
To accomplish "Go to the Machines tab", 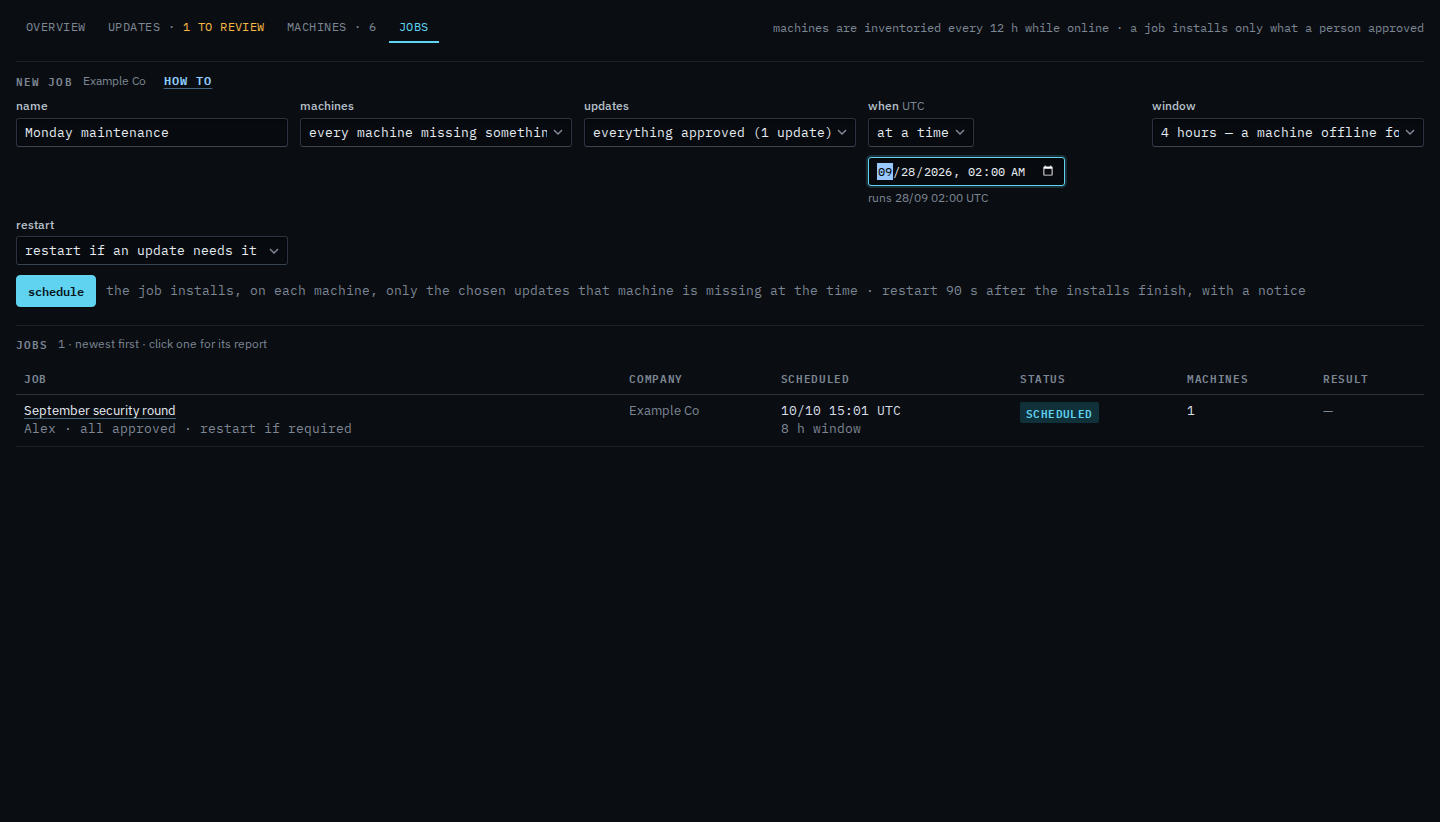I will (332, 27).
